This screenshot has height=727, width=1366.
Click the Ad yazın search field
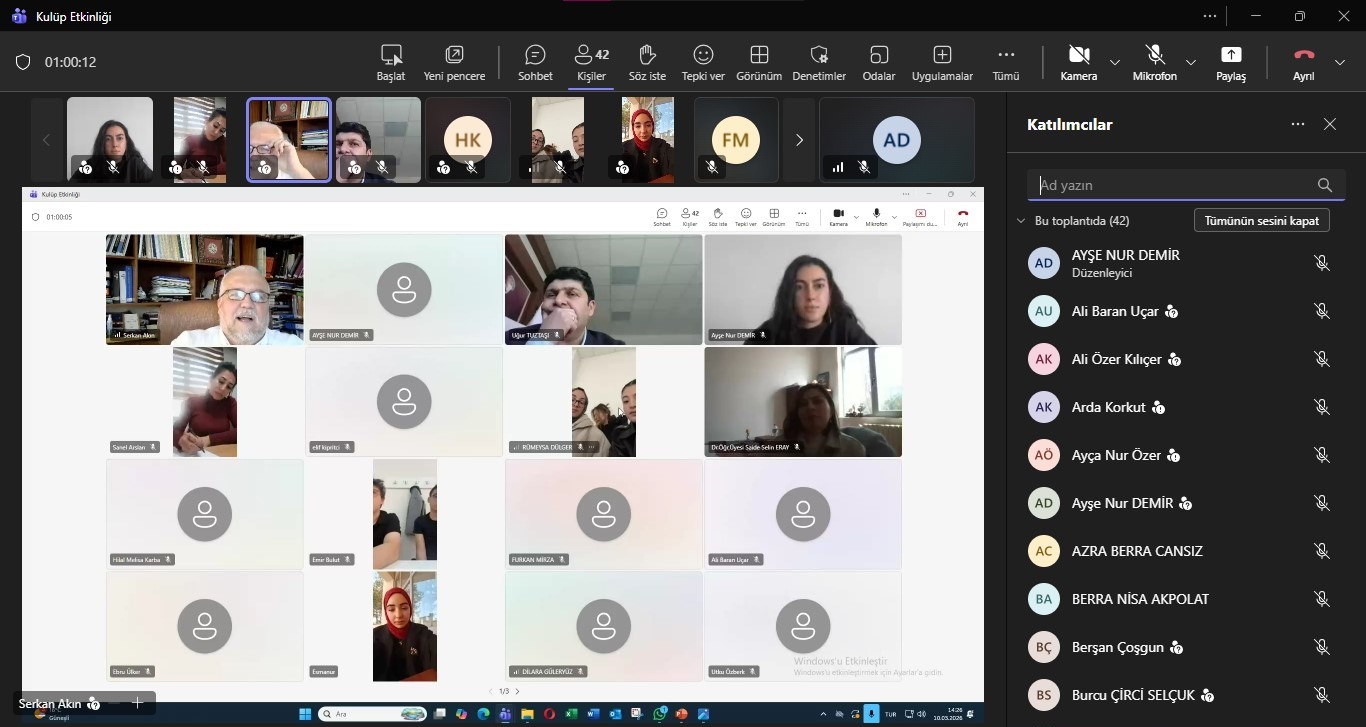(x=1175, y=185)
